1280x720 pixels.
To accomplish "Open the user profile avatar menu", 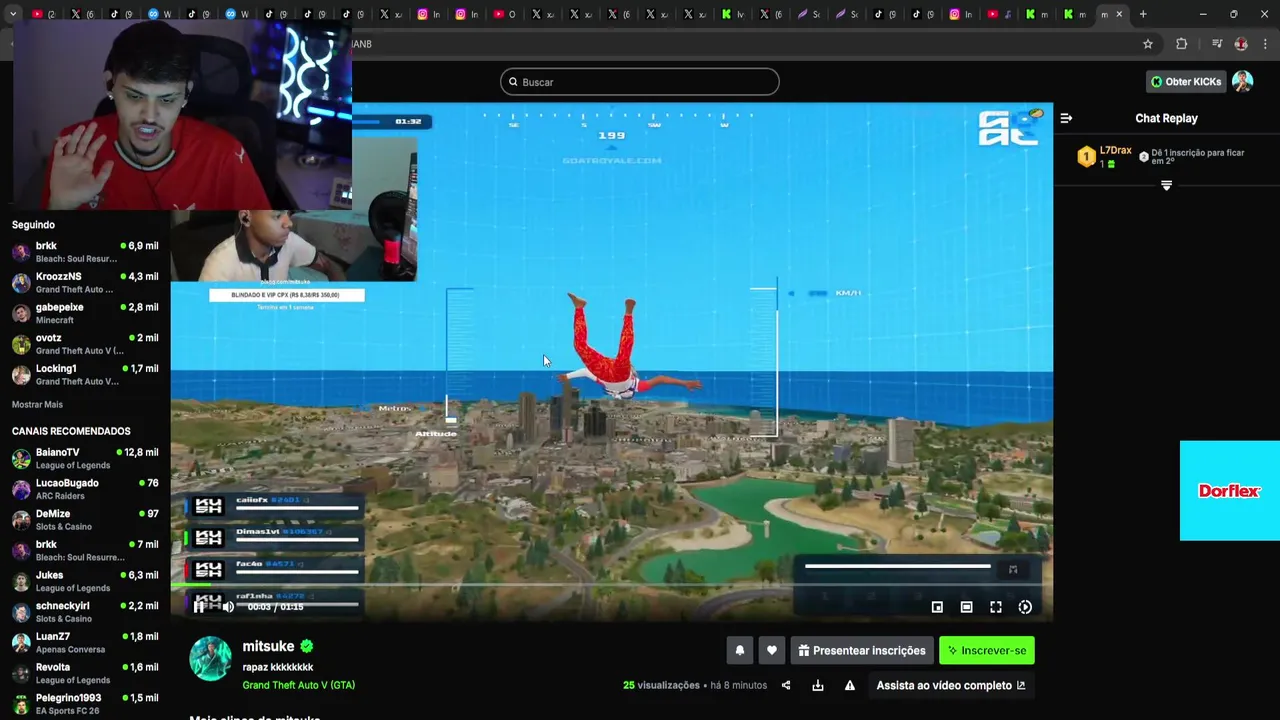I will click(1242, 82).
